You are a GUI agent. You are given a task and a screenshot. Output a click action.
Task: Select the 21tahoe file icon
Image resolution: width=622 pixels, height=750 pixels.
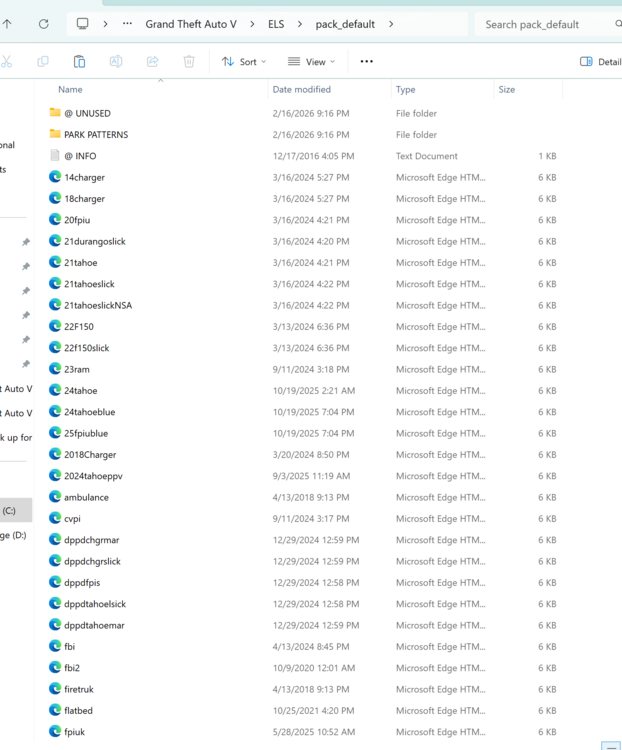coord(55,262)
